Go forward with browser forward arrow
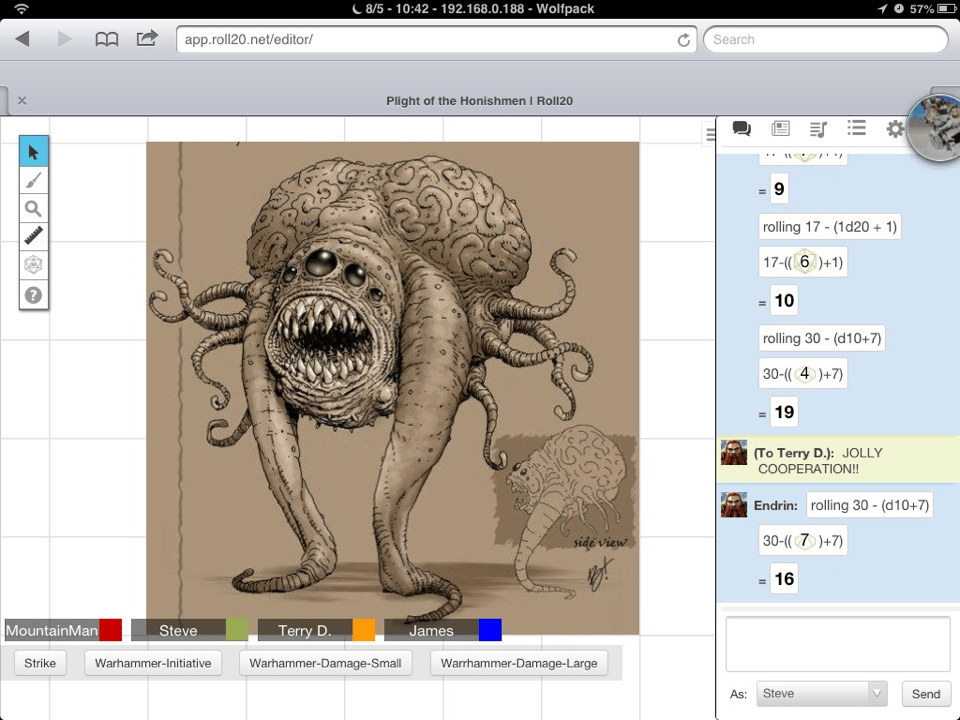 (x=64, y=39)
